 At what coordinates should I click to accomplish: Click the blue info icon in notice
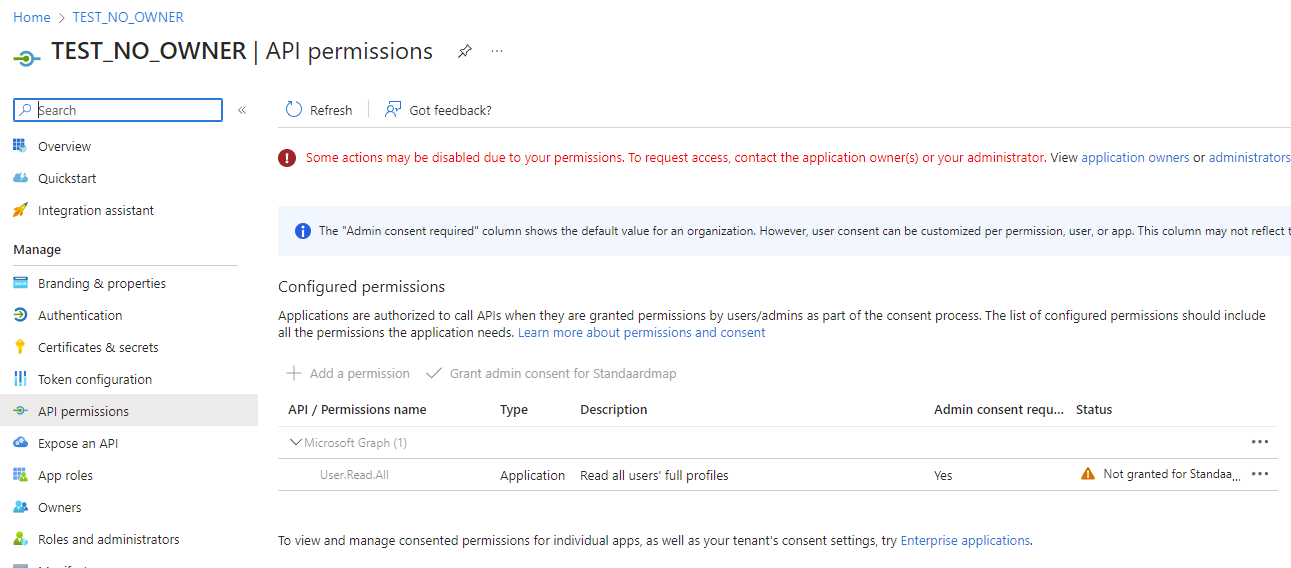pos(302,231)
